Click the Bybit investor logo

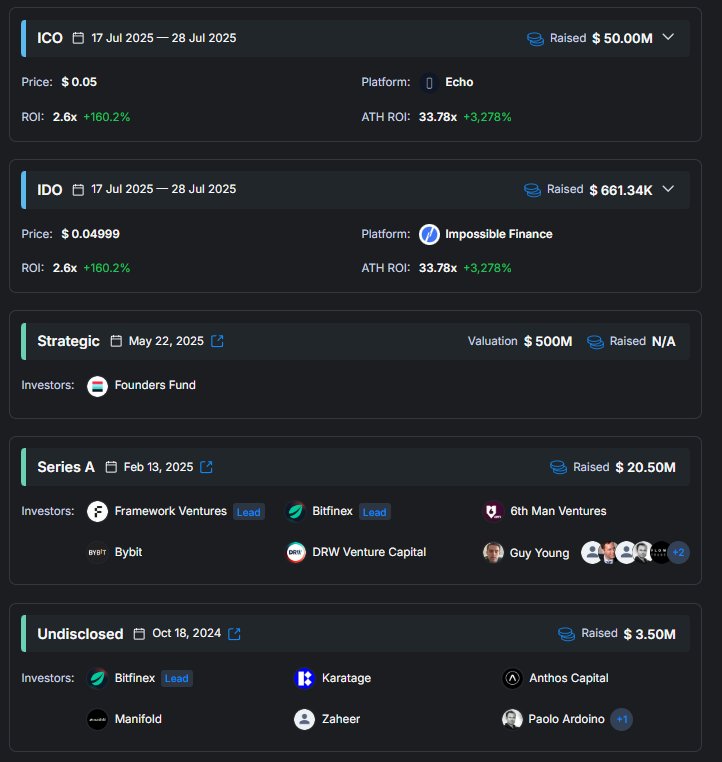click(97, 552)
